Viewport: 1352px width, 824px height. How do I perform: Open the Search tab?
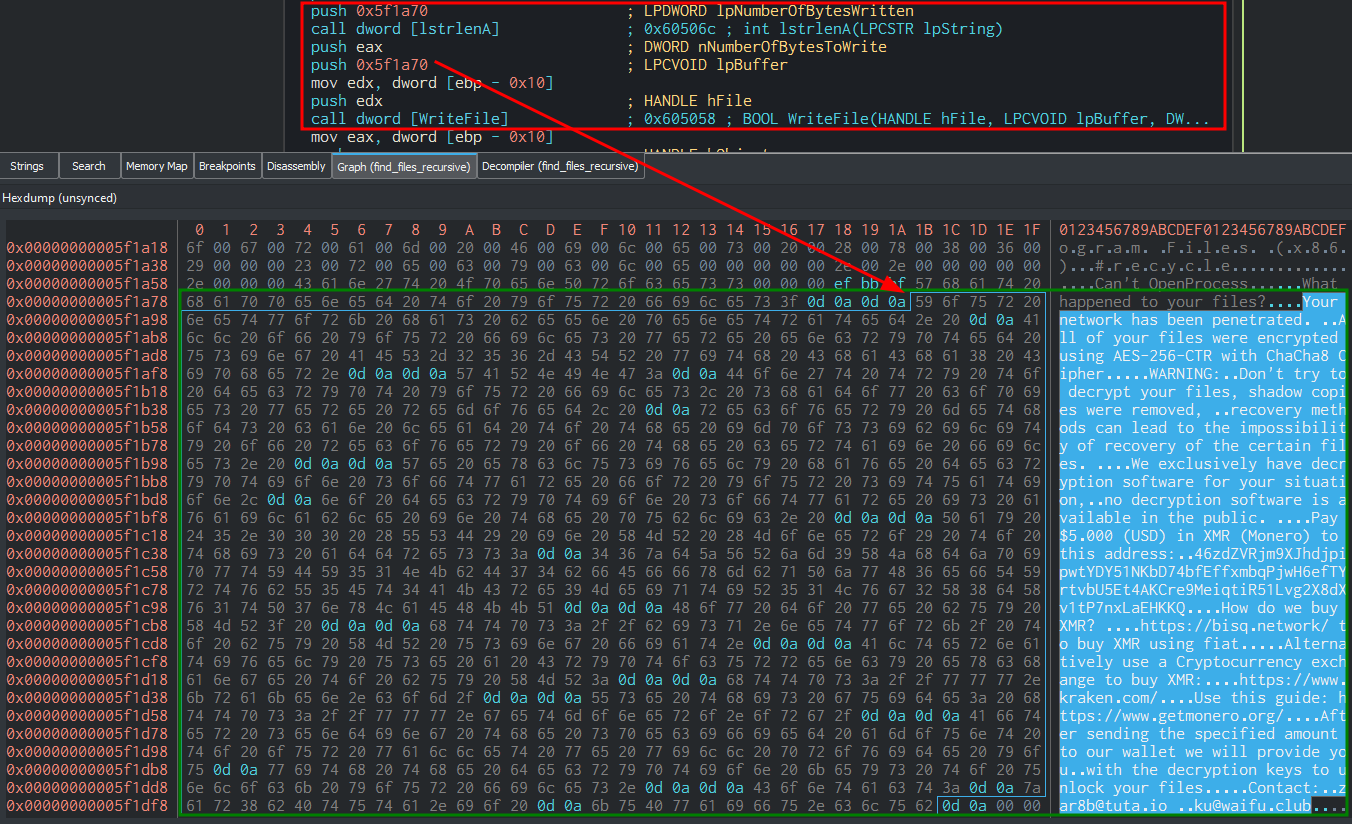[x=89, y=166]
